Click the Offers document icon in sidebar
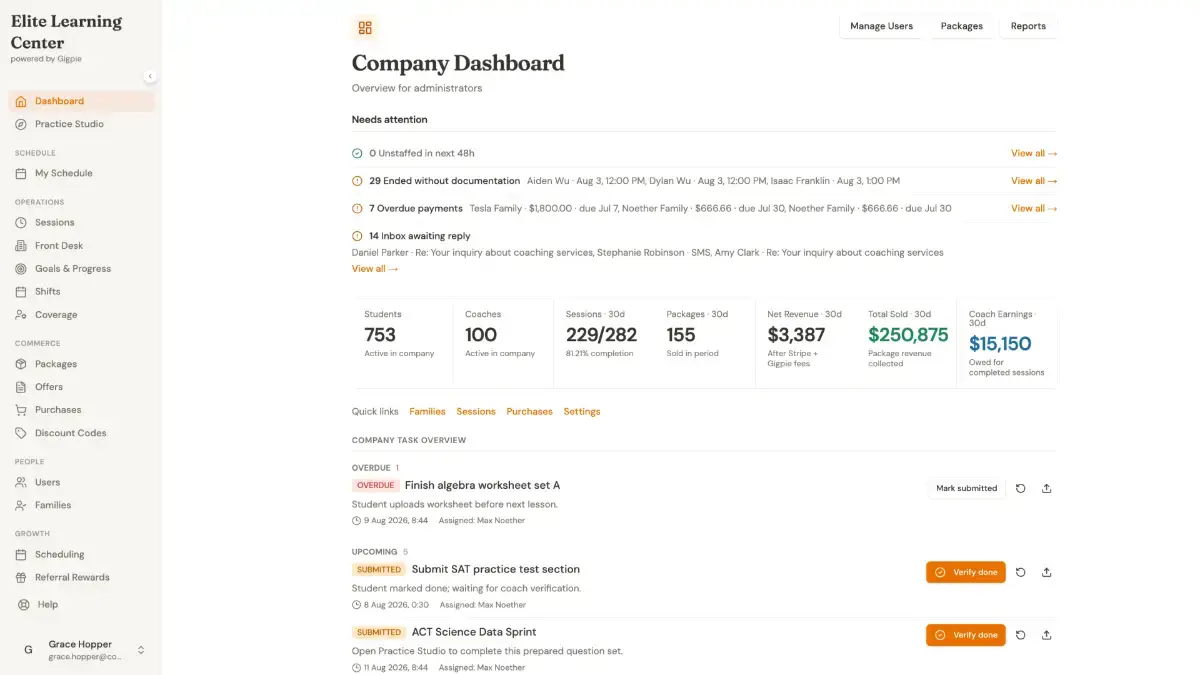 [21, 387]
